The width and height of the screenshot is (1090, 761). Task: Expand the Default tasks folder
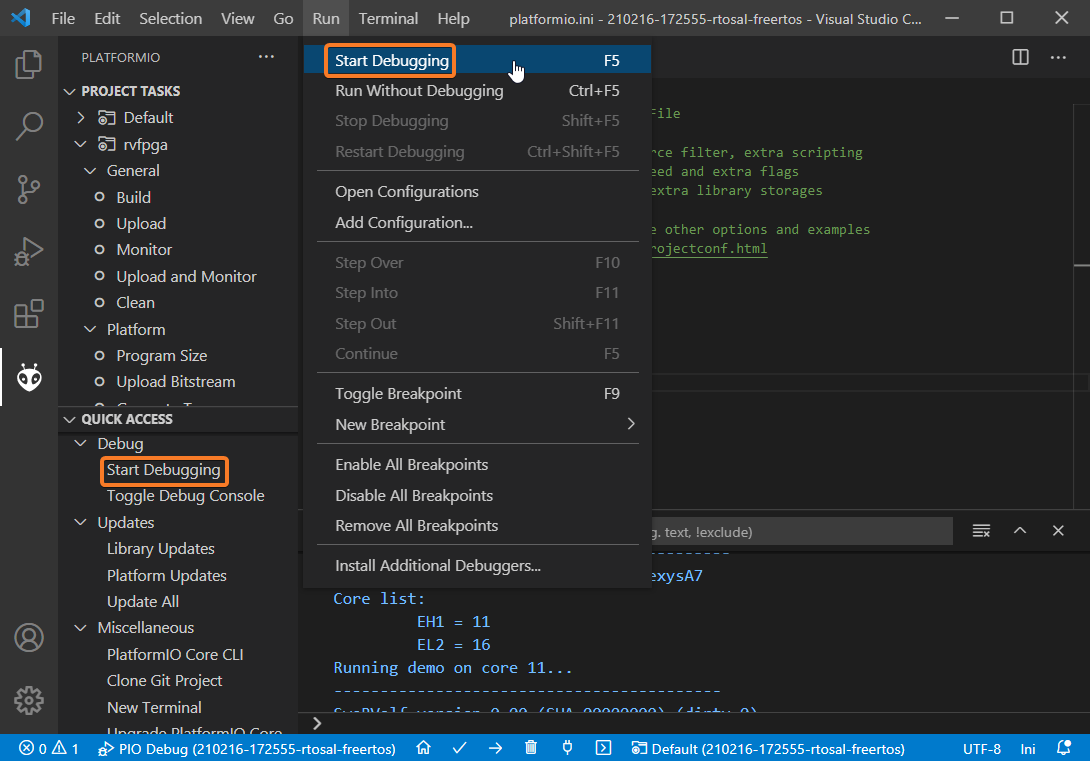click(81, 117)
